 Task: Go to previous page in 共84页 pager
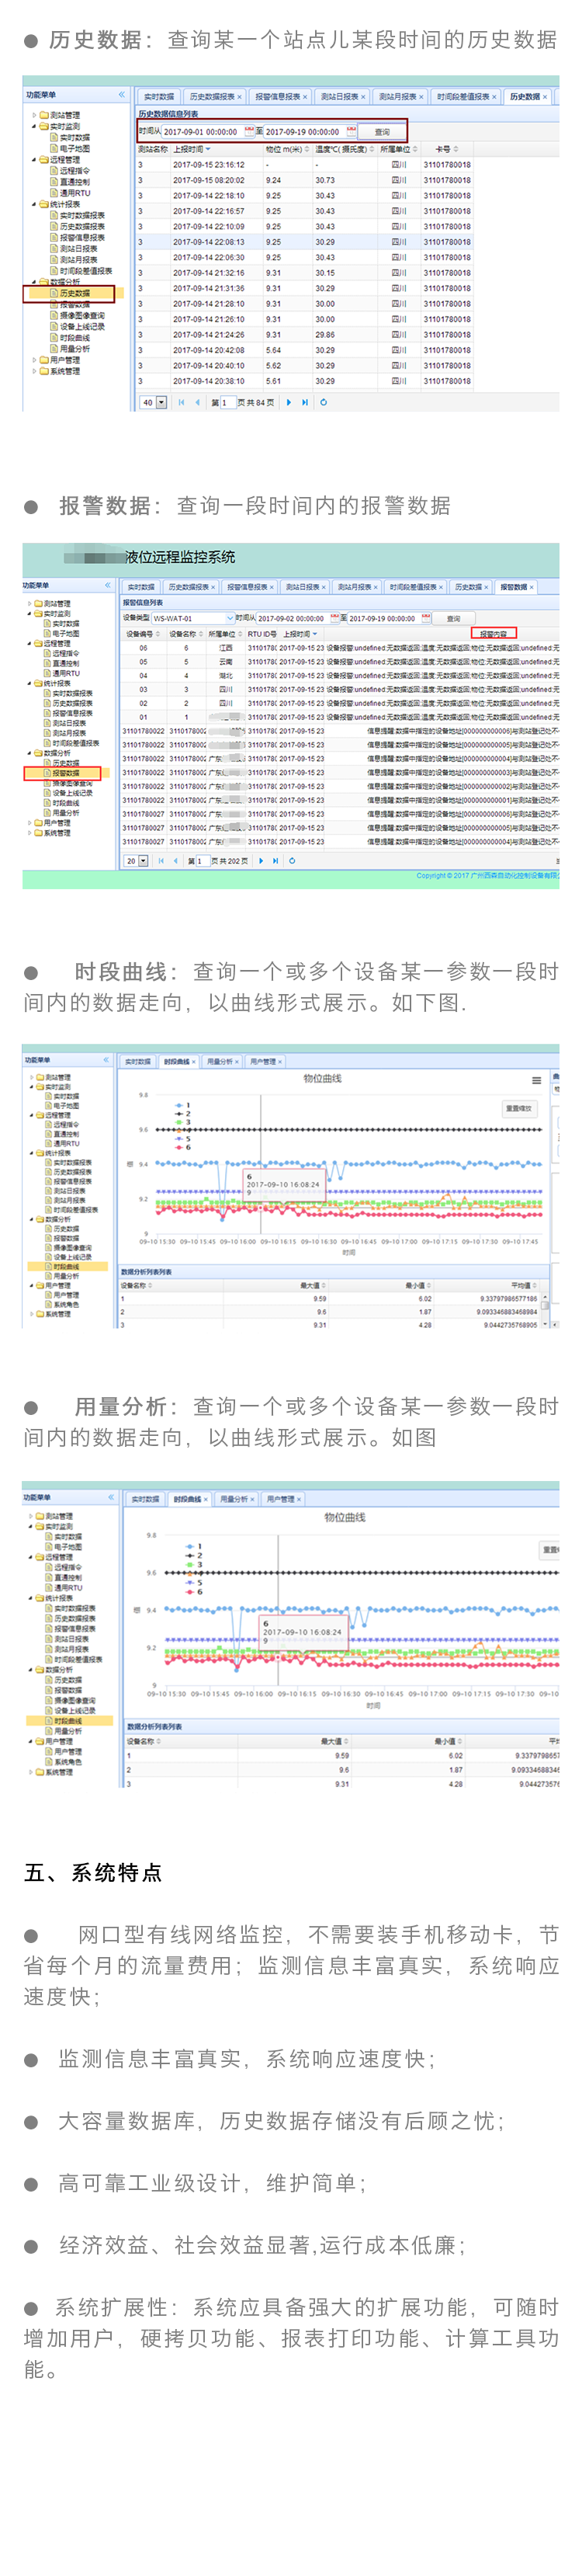(x=197, y=402)
